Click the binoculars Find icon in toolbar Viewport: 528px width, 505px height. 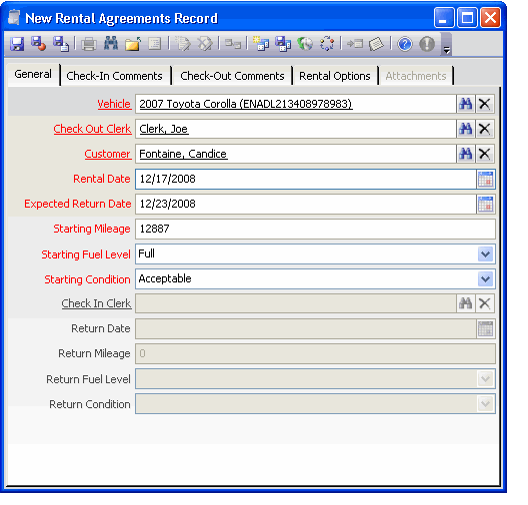click(x=111, y=43)
